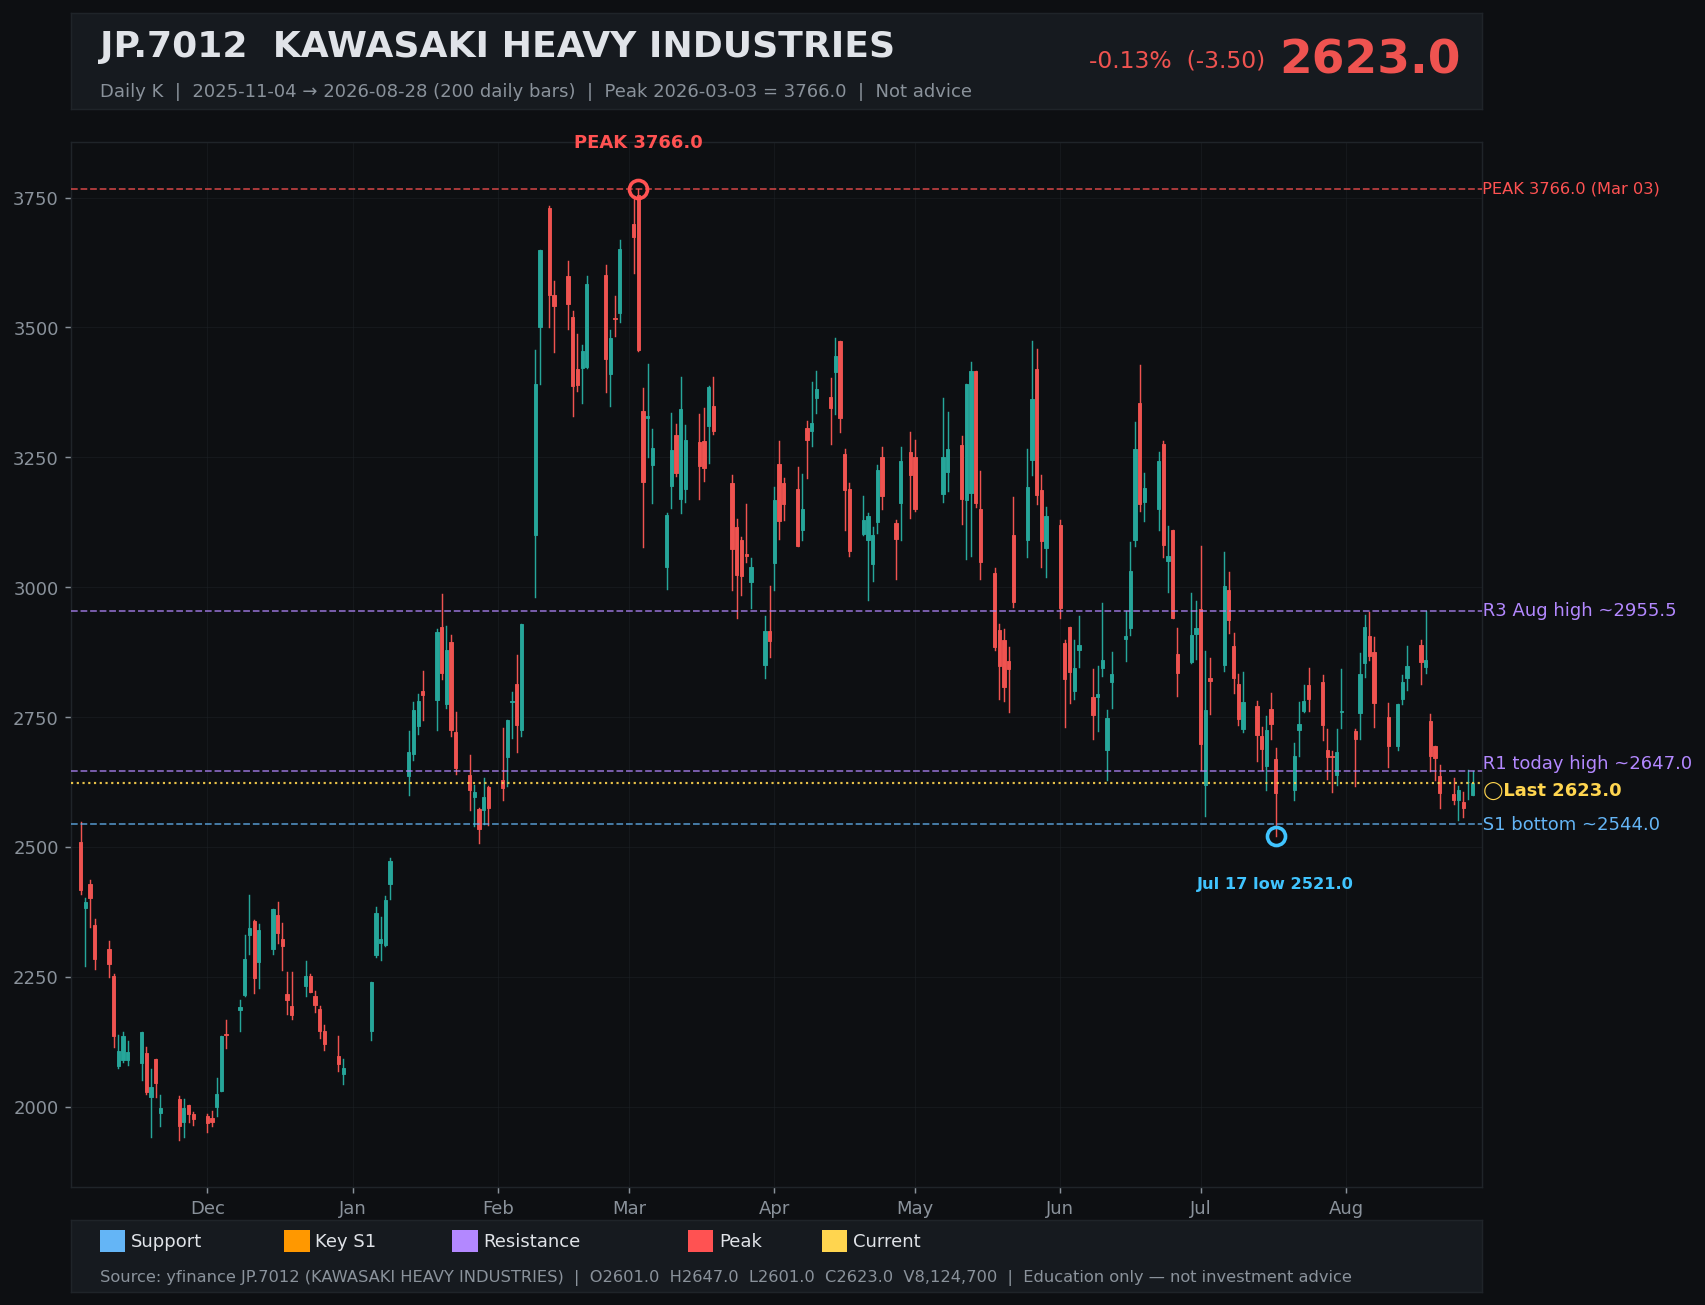Click the 3250 price axis tick
Viewport: 1705px width, 1305px height.
(36, 458)
